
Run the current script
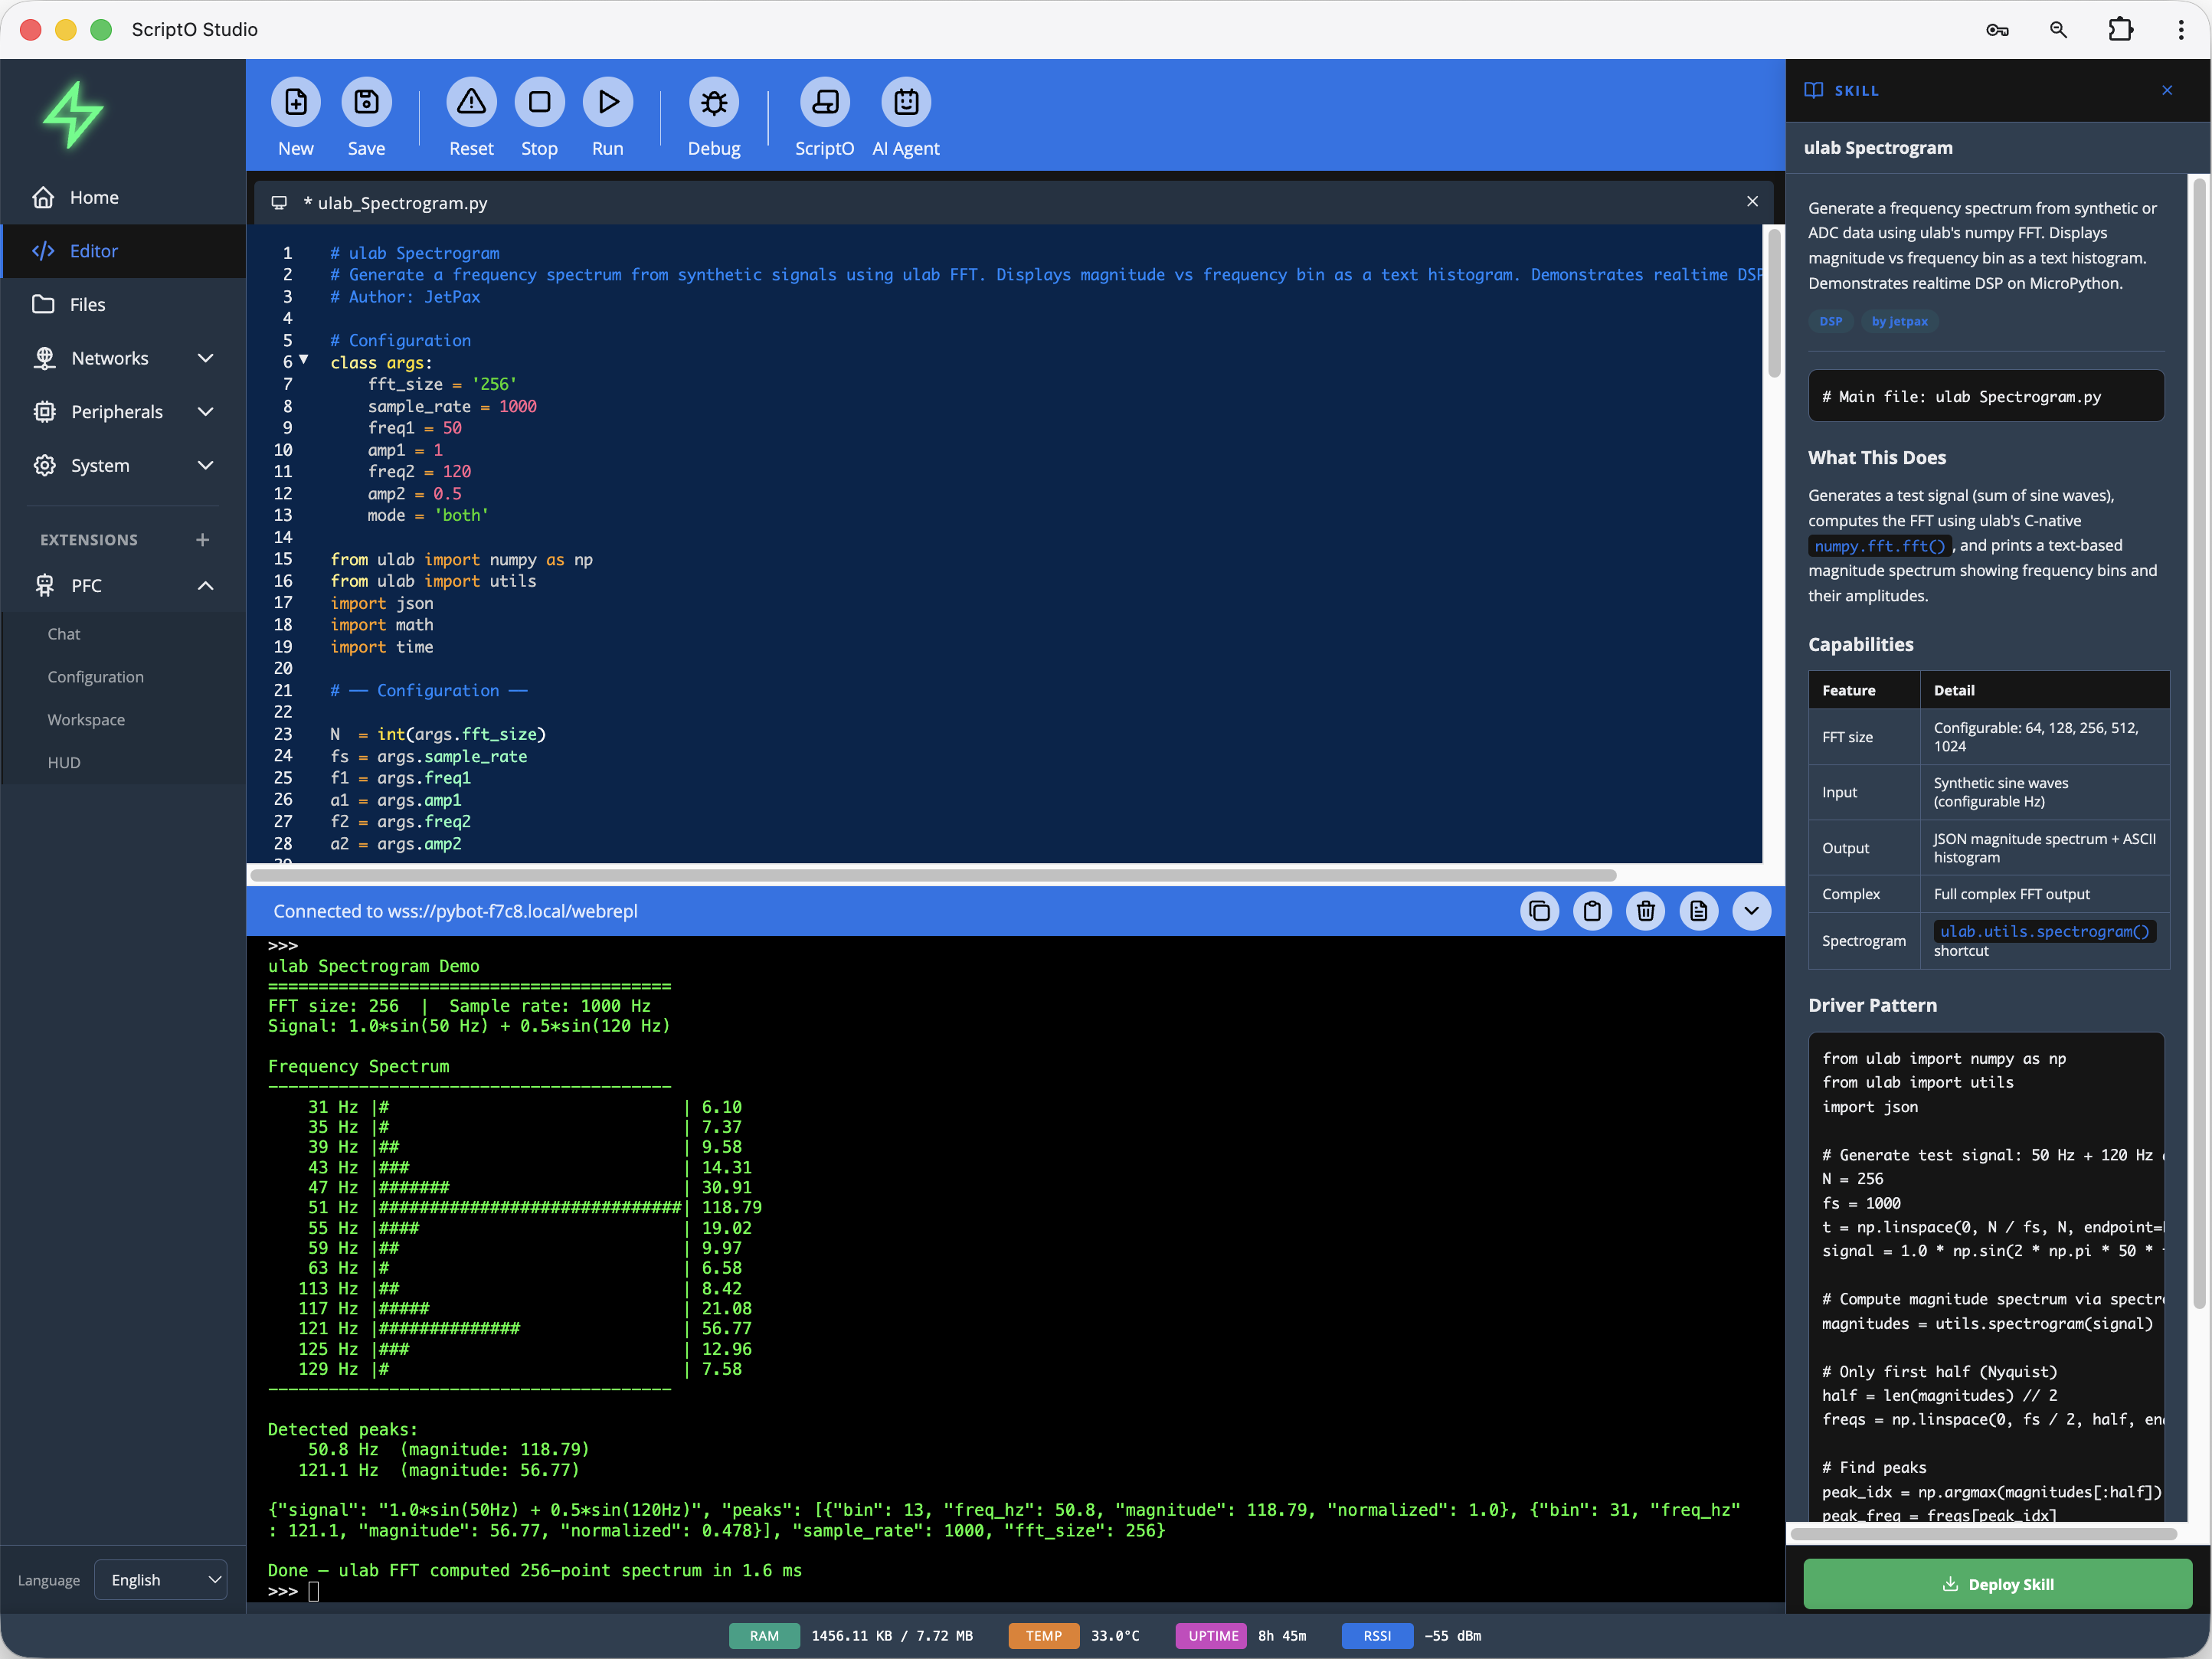tap(607, 102)
